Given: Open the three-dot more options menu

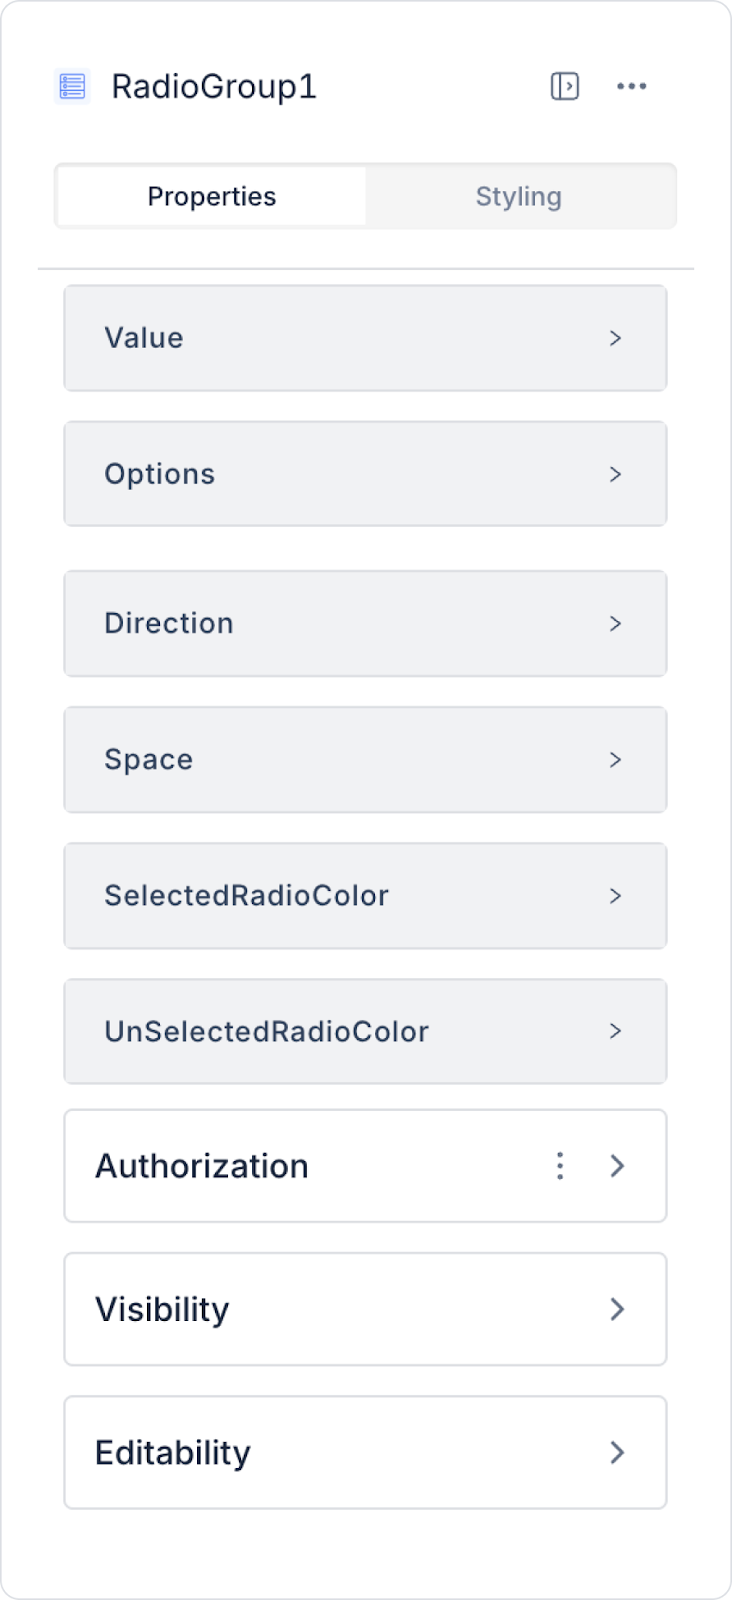Looking at the screenshot, I should (631, 87).
